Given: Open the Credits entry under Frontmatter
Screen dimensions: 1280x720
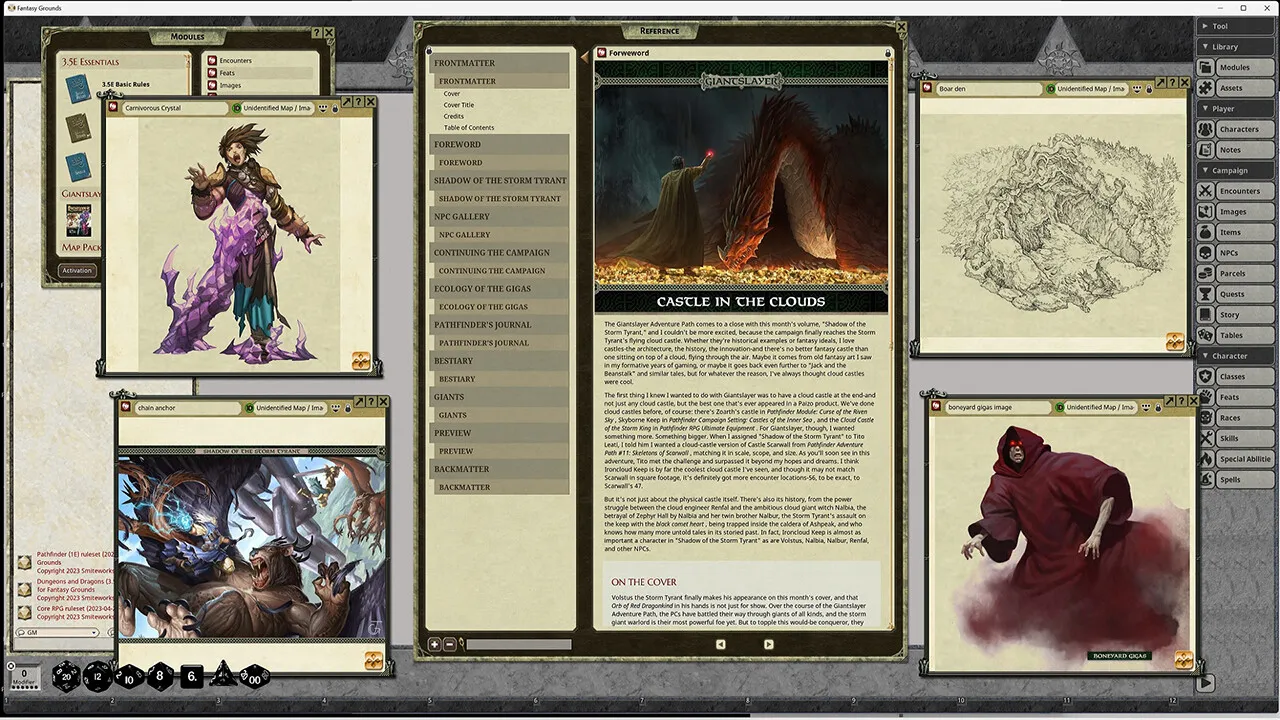Looking at the screenshot, I should (x=454, y=116).
